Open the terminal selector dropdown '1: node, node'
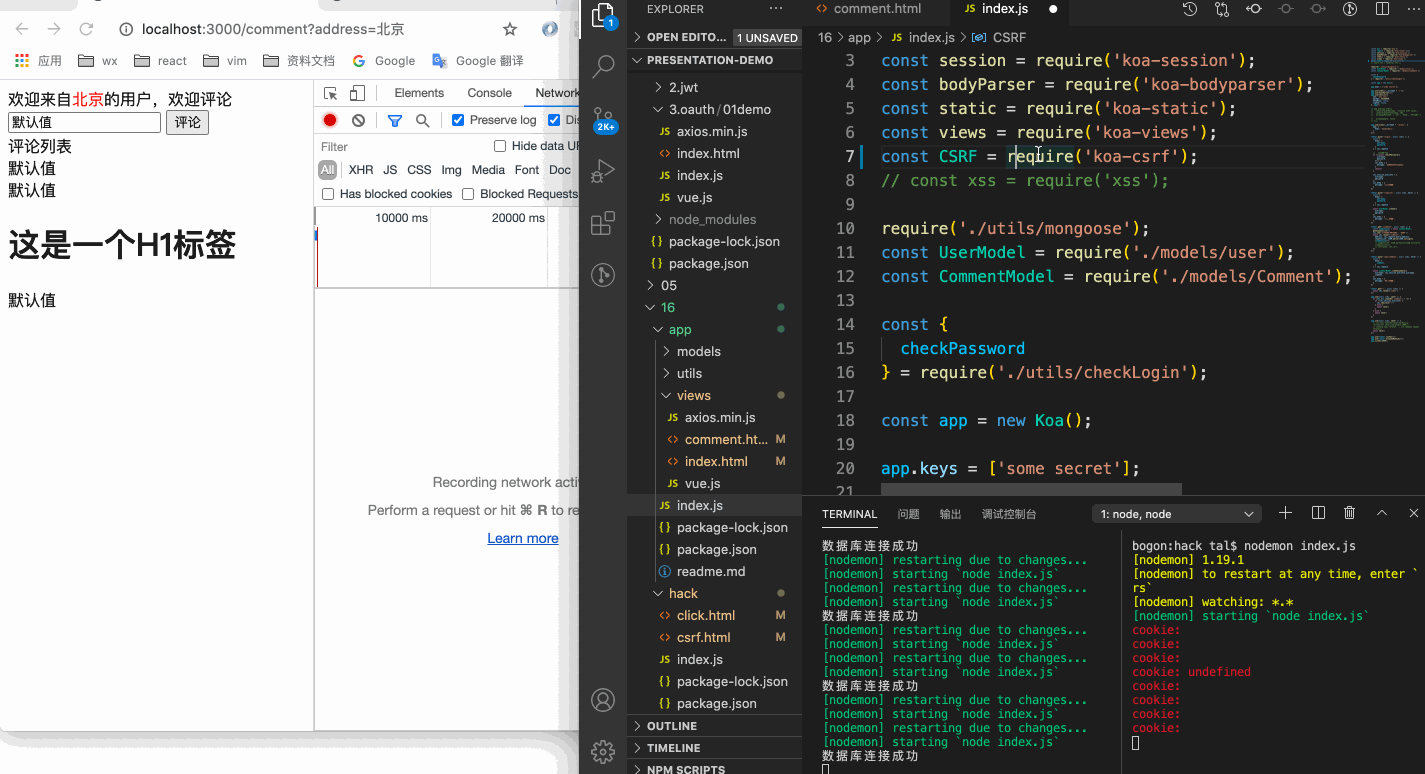 coord(1177,514)
